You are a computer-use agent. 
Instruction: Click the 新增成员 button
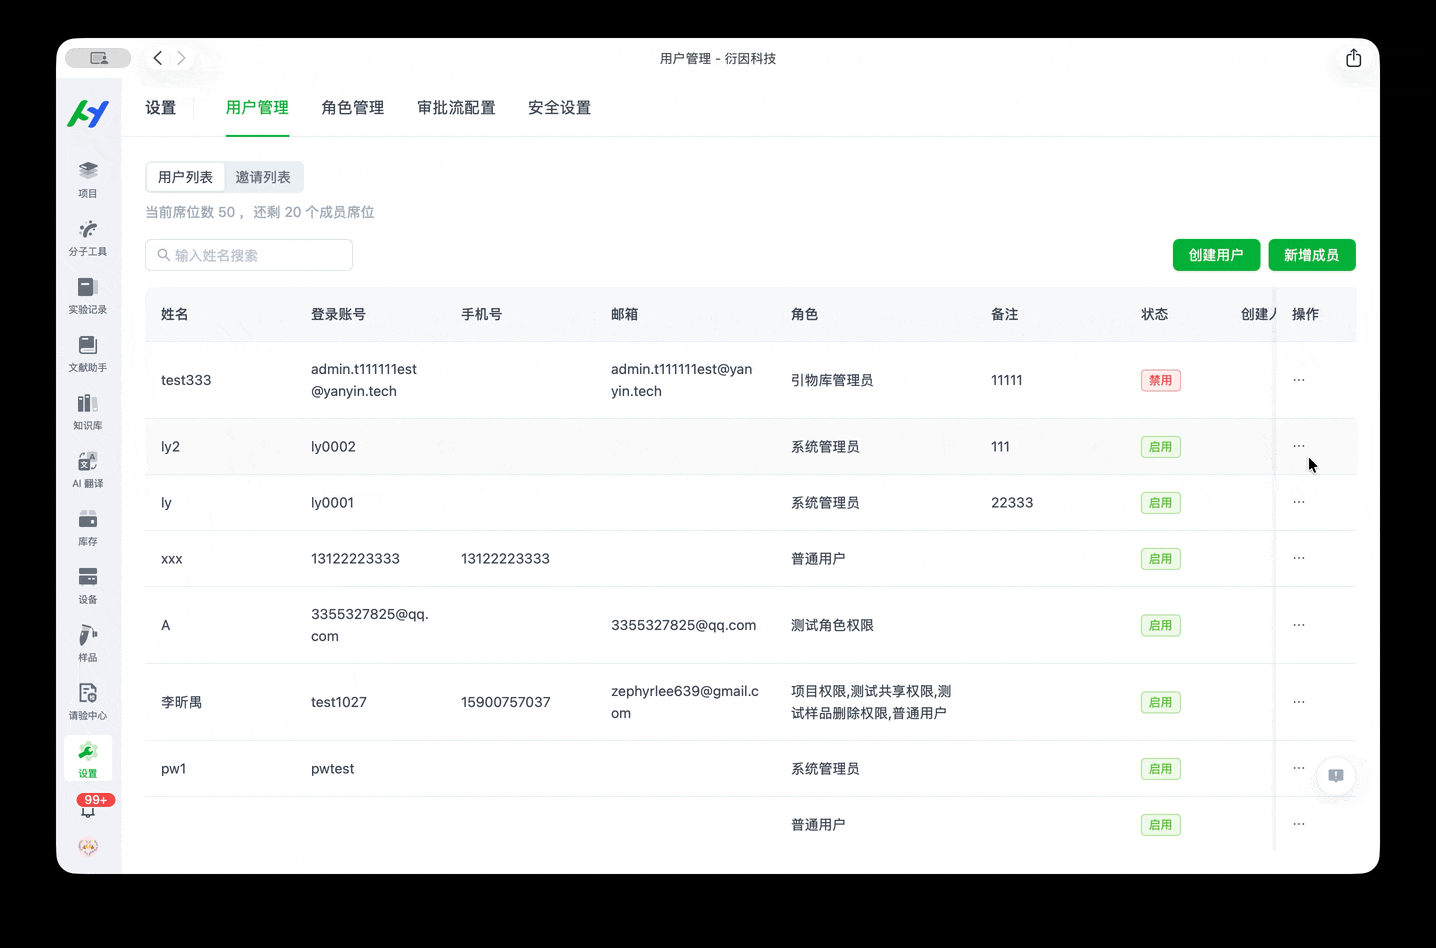pos(1312,255)
